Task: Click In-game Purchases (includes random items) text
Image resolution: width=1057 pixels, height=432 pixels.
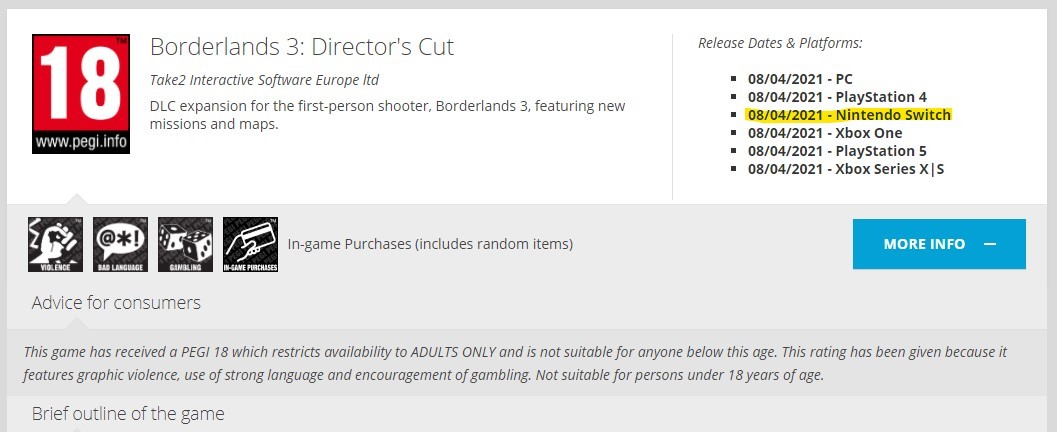Action: [430, 244]
